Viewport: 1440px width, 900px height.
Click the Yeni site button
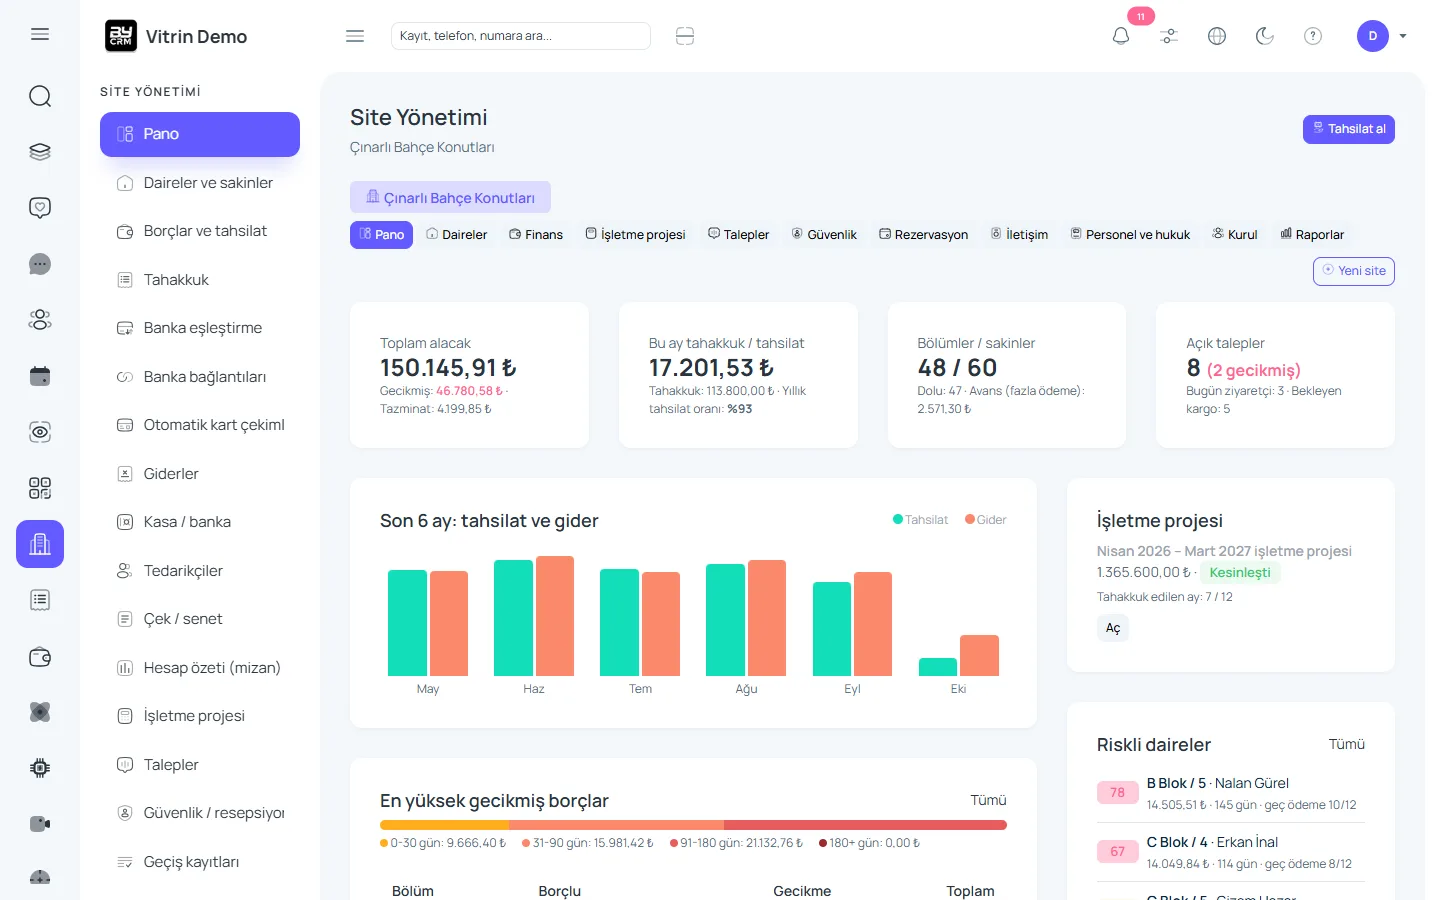click(1354, 271)
